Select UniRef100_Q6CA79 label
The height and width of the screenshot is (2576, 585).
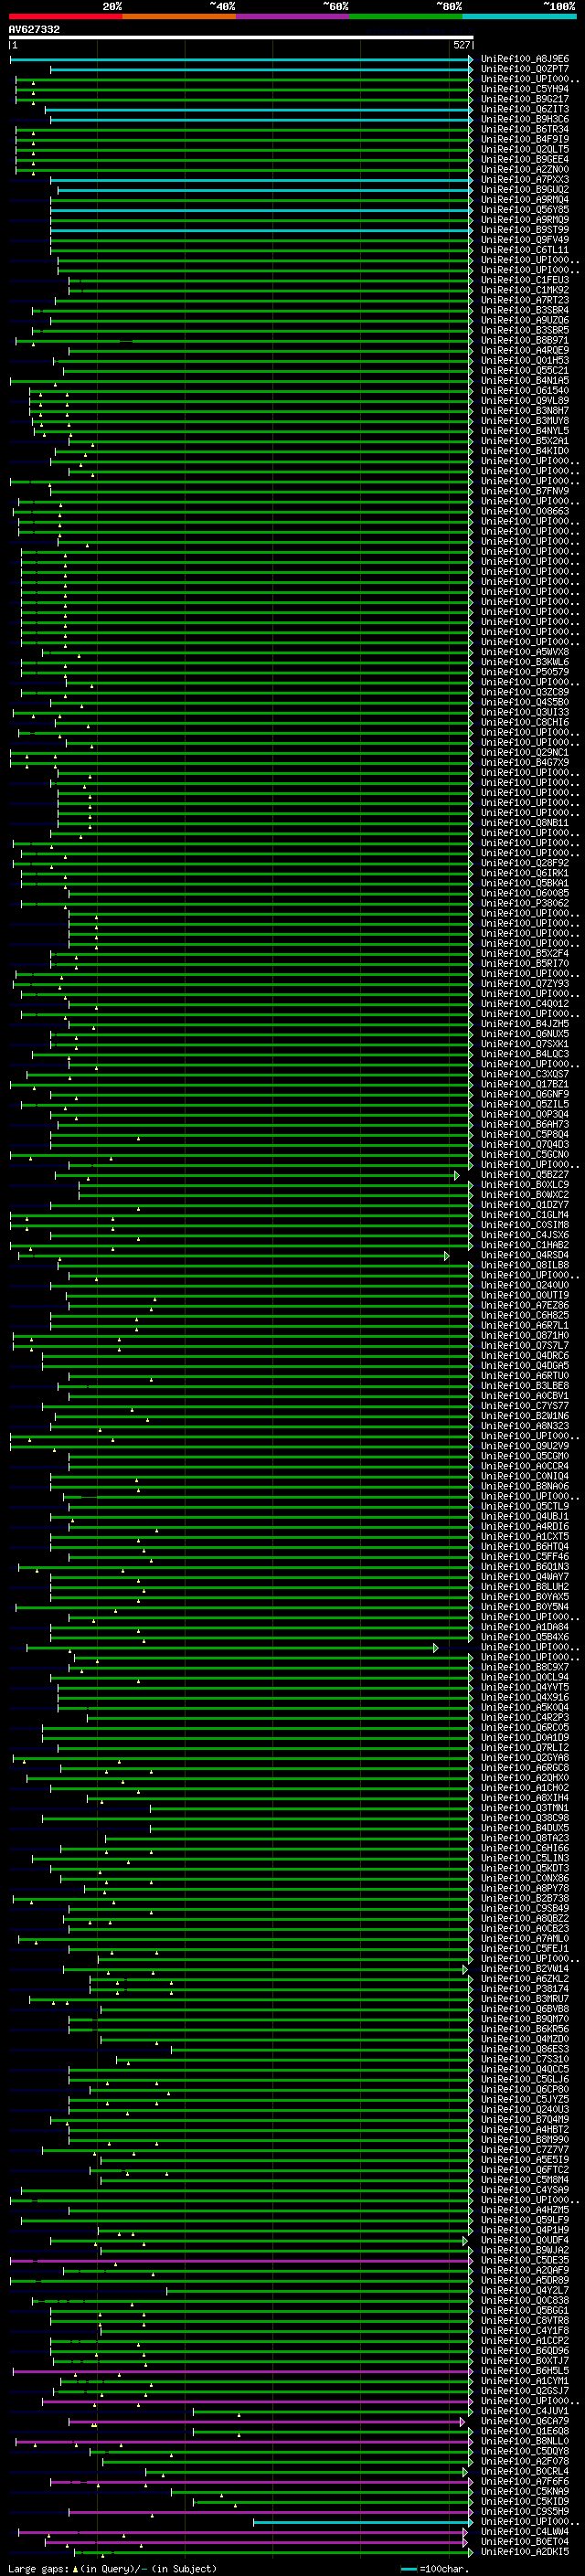pos(525,2421)
